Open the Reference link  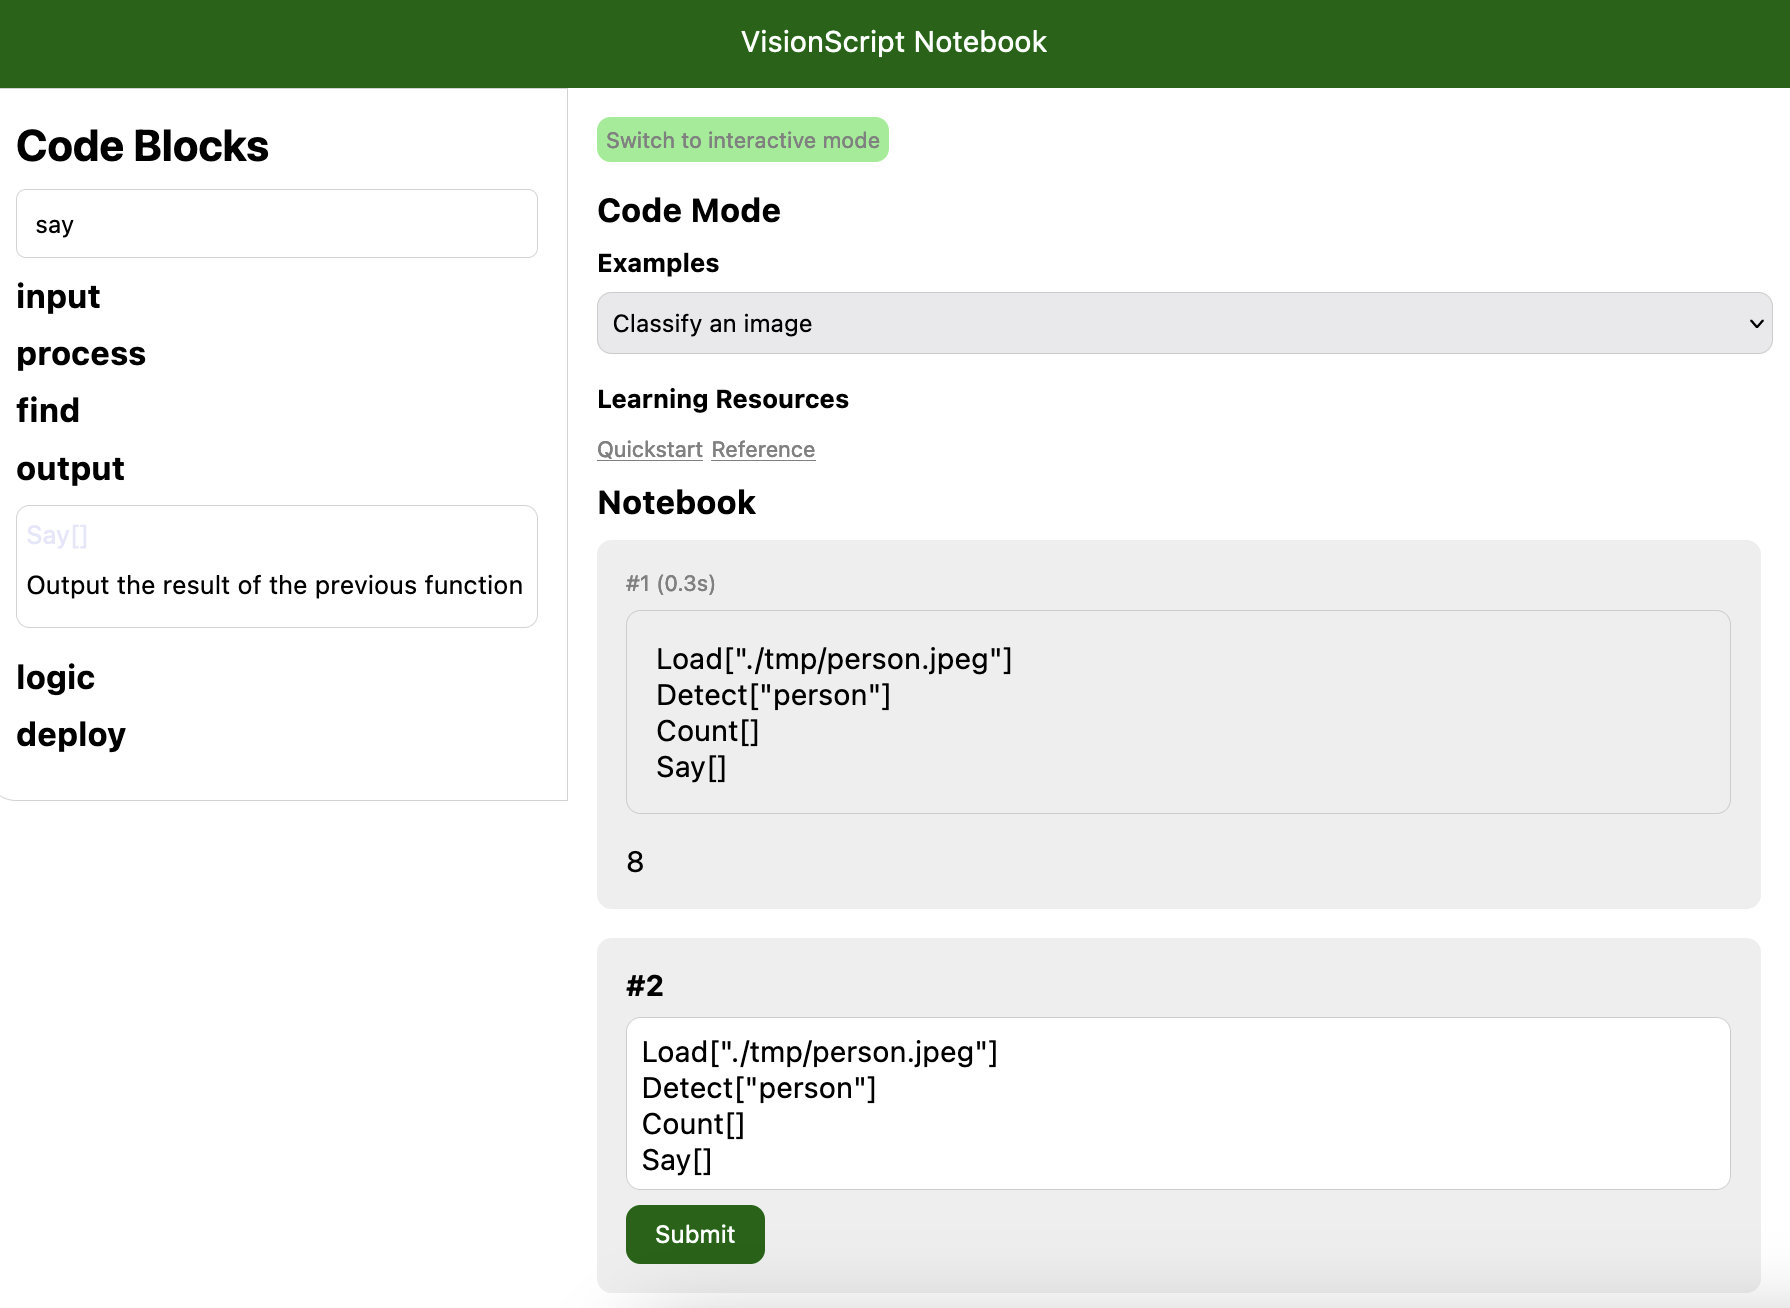763,450
